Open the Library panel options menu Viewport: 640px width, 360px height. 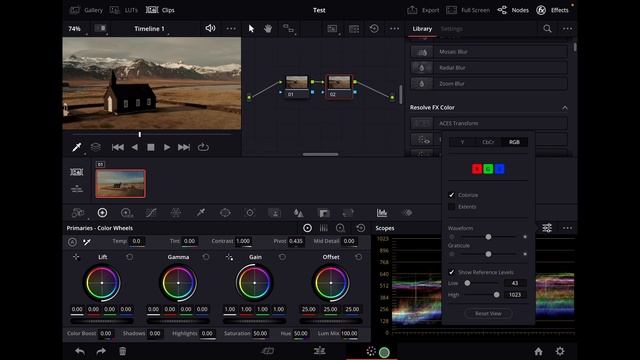pyautogui.click(x=567, y=29)
